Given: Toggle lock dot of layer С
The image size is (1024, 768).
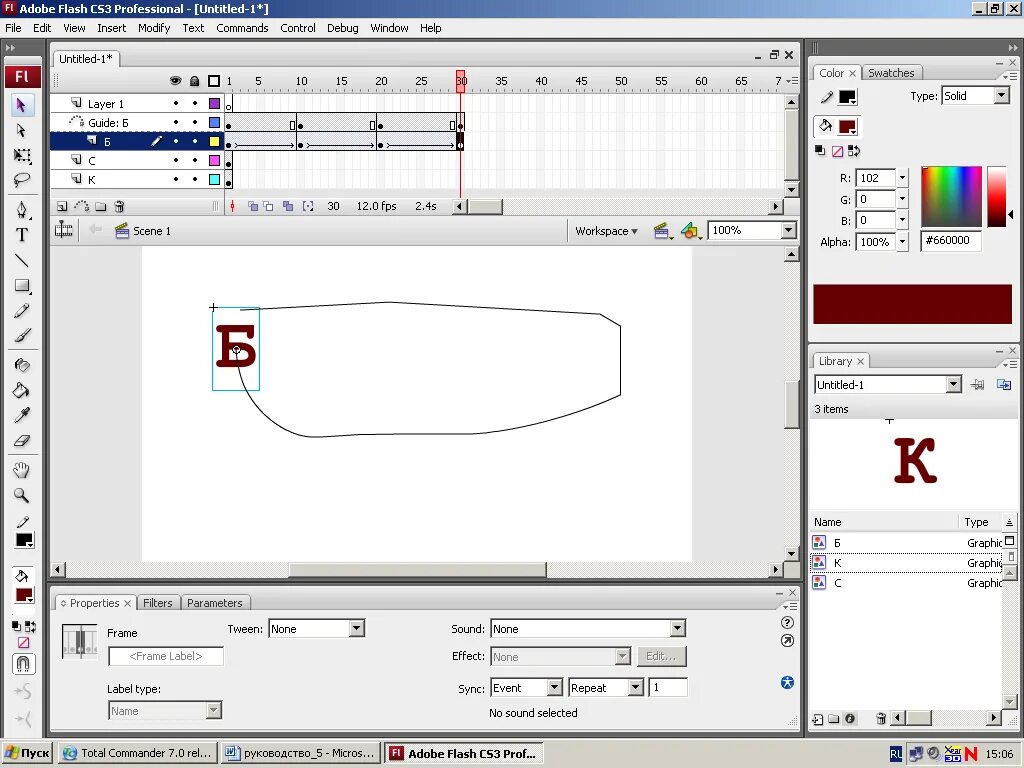Looking at the screenshot, I should click(195, 160).
